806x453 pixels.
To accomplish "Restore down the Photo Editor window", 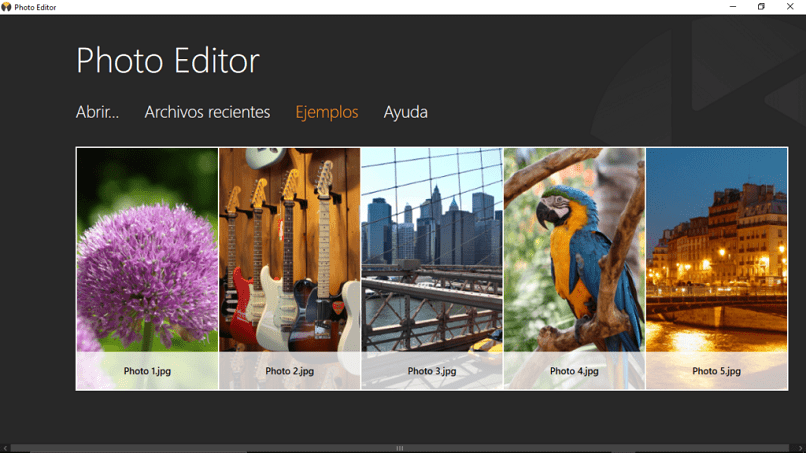I will tap(761, 7).
